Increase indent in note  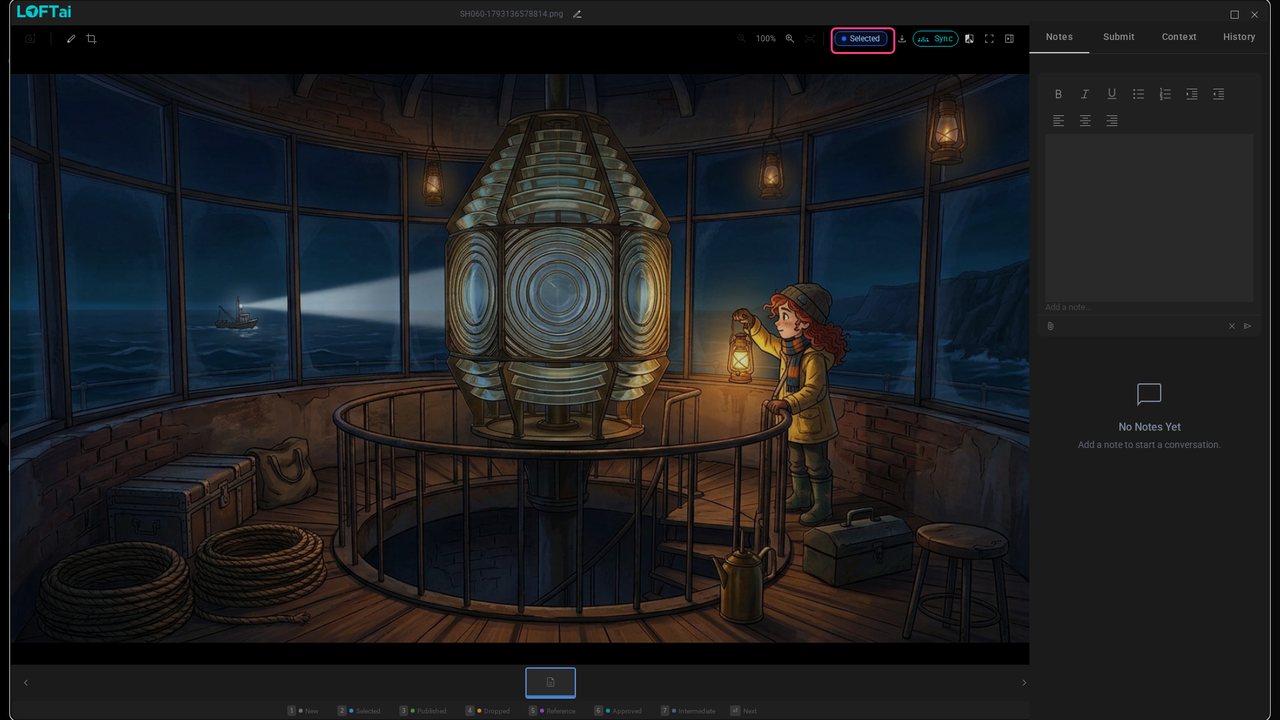click(1191, 94)
